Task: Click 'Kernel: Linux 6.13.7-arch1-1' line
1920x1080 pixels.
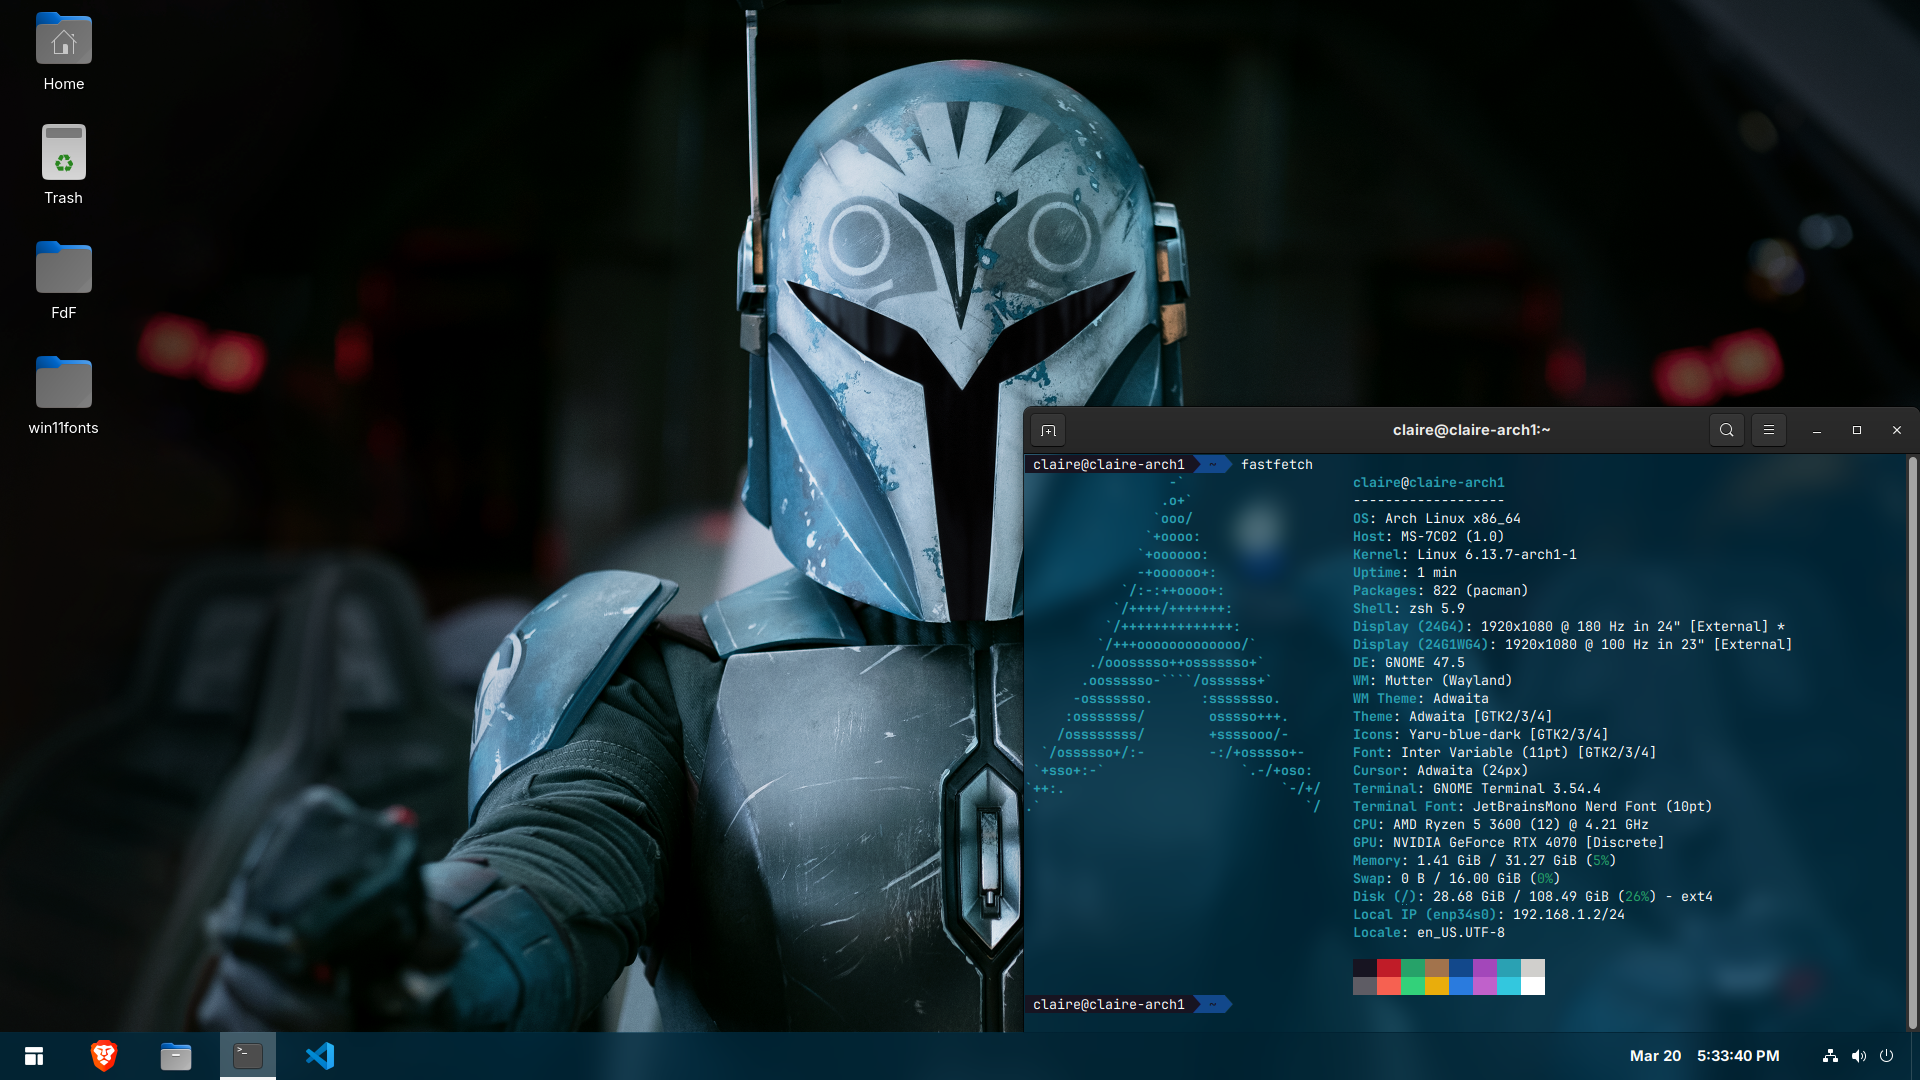Action: [1465, 555]
